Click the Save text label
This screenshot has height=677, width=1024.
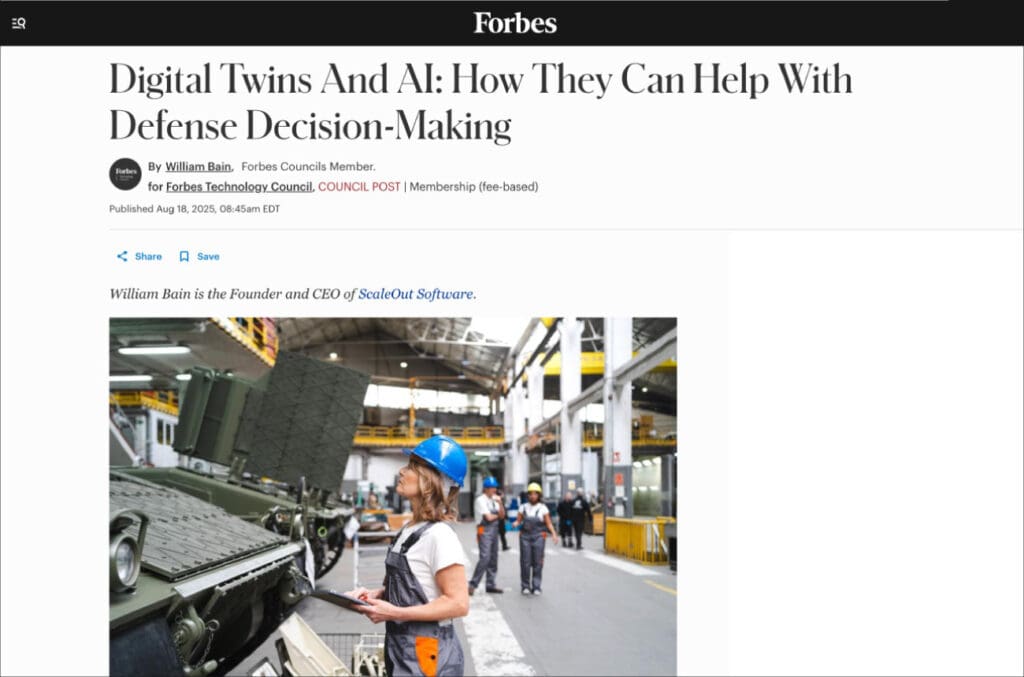pyautogui.click(x=208, y=257)
